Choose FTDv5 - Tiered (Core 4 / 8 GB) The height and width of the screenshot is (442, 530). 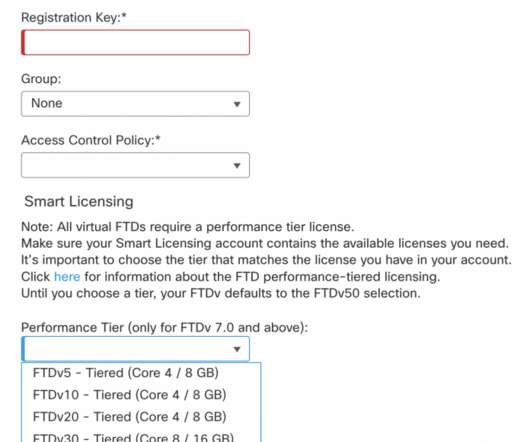(141, 373)
